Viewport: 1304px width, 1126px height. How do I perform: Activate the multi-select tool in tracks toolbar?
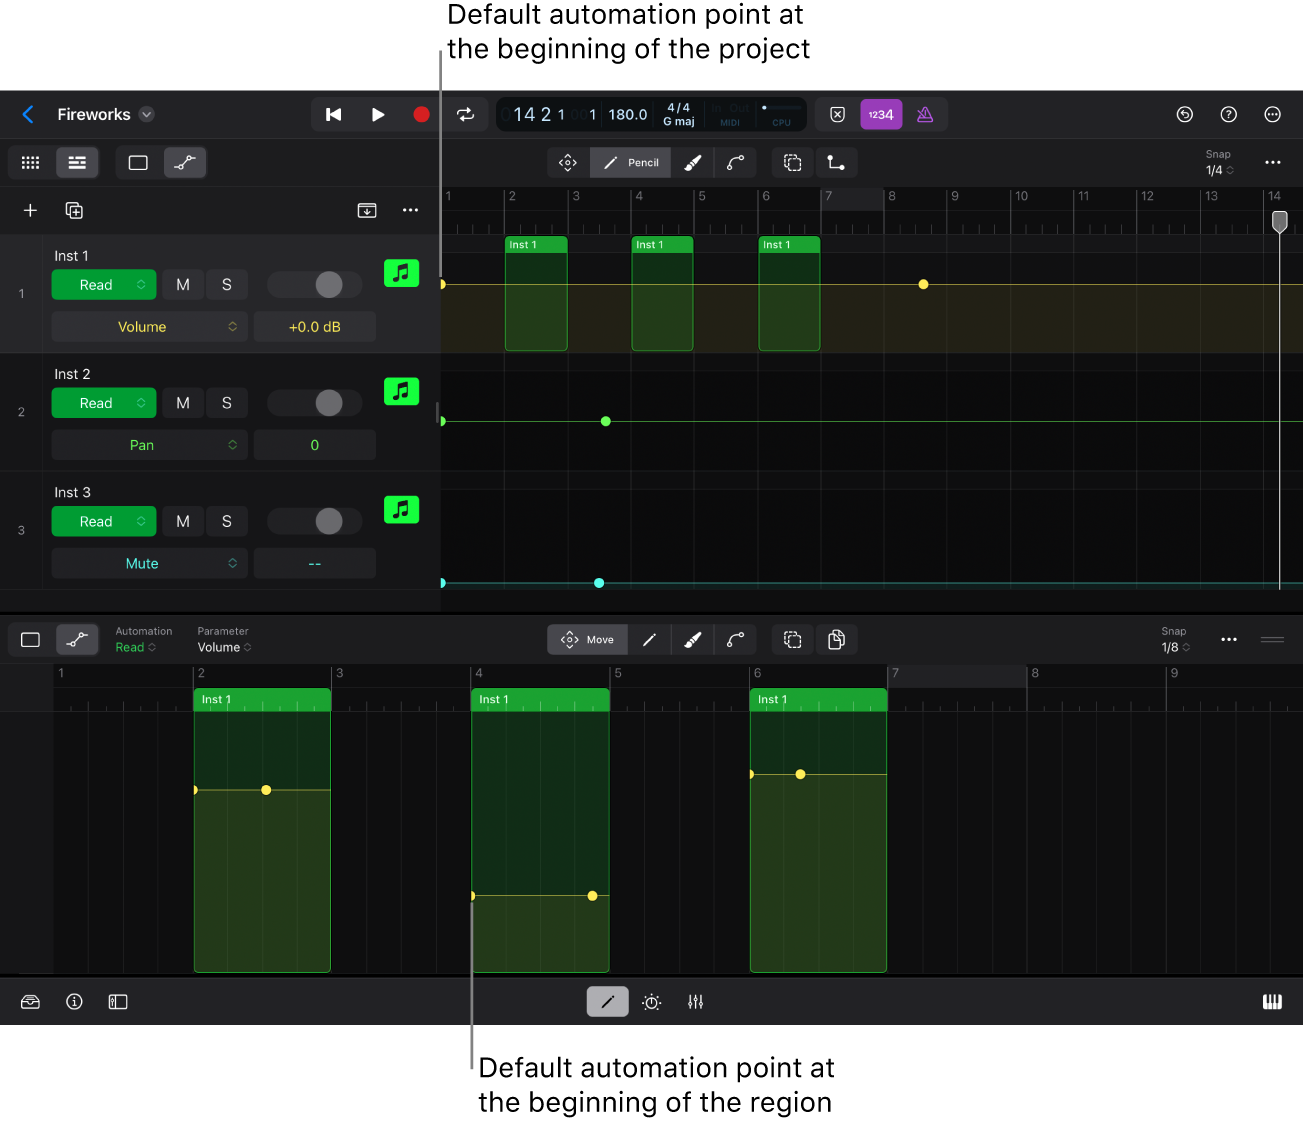[x=793, y=163]
